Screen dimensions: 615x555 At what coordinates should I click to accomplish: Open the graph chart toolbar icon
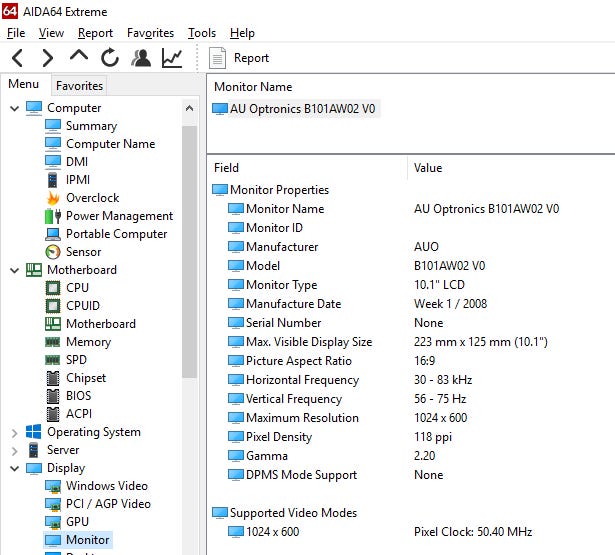pos(172,58)
